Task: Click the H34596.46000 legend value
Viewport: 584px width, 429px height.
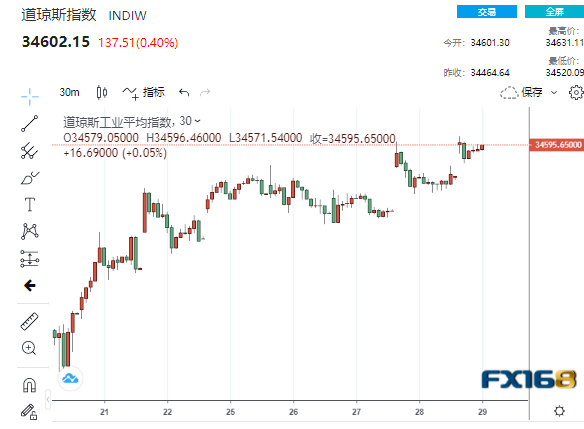Action: [x=184, y=138]
